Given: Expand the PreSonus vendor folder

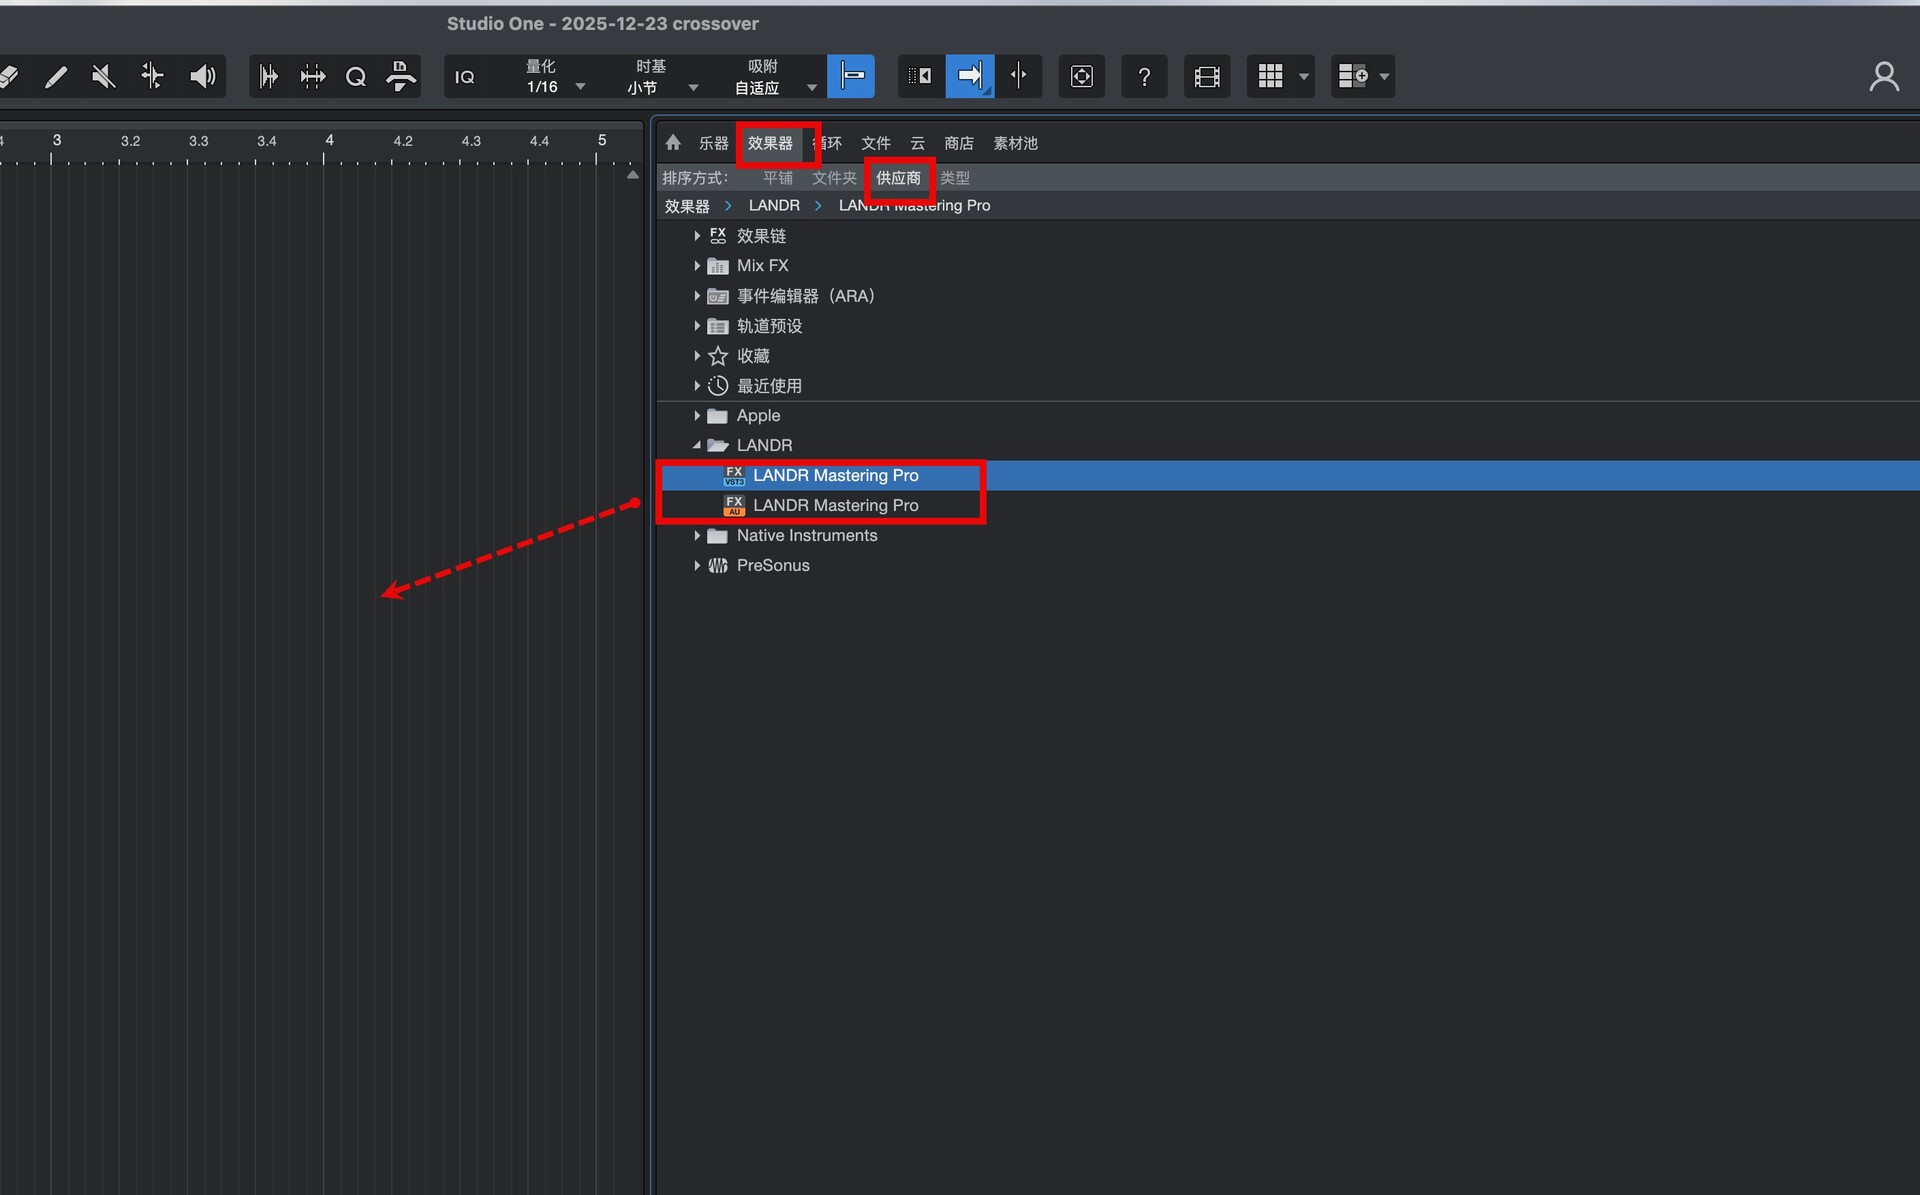Looking at the screenshot, I should coord(697,565).
